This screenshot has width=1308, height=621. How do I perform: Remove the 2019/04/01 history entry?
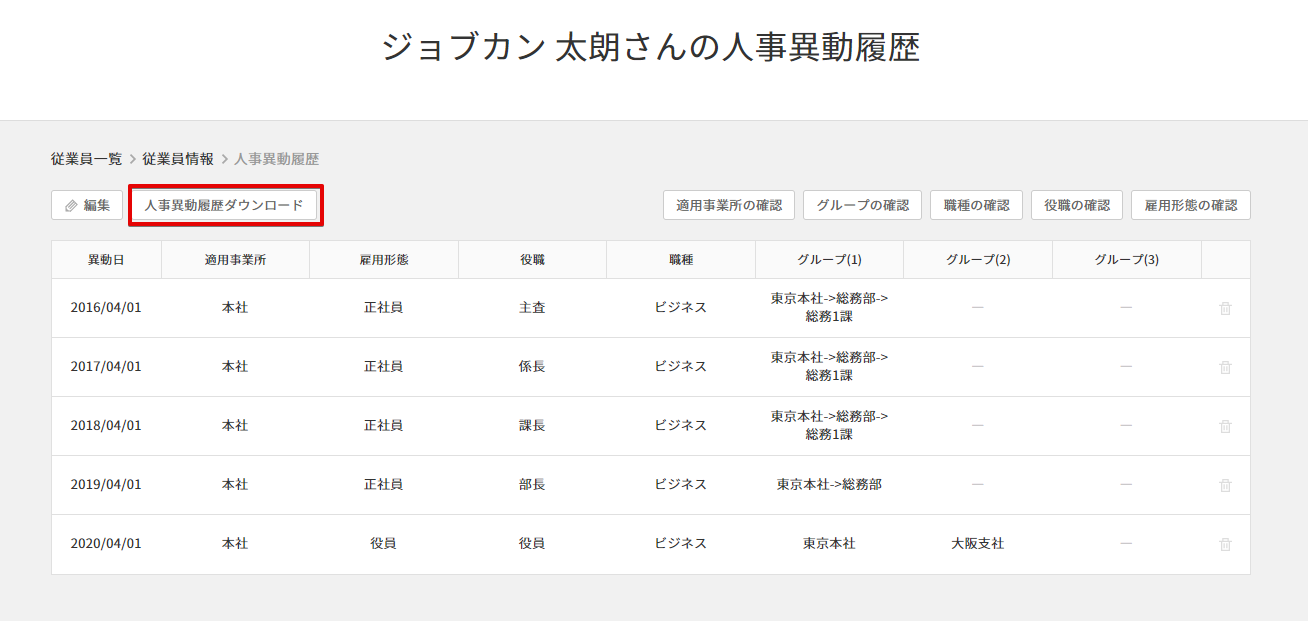point(1225,485)
